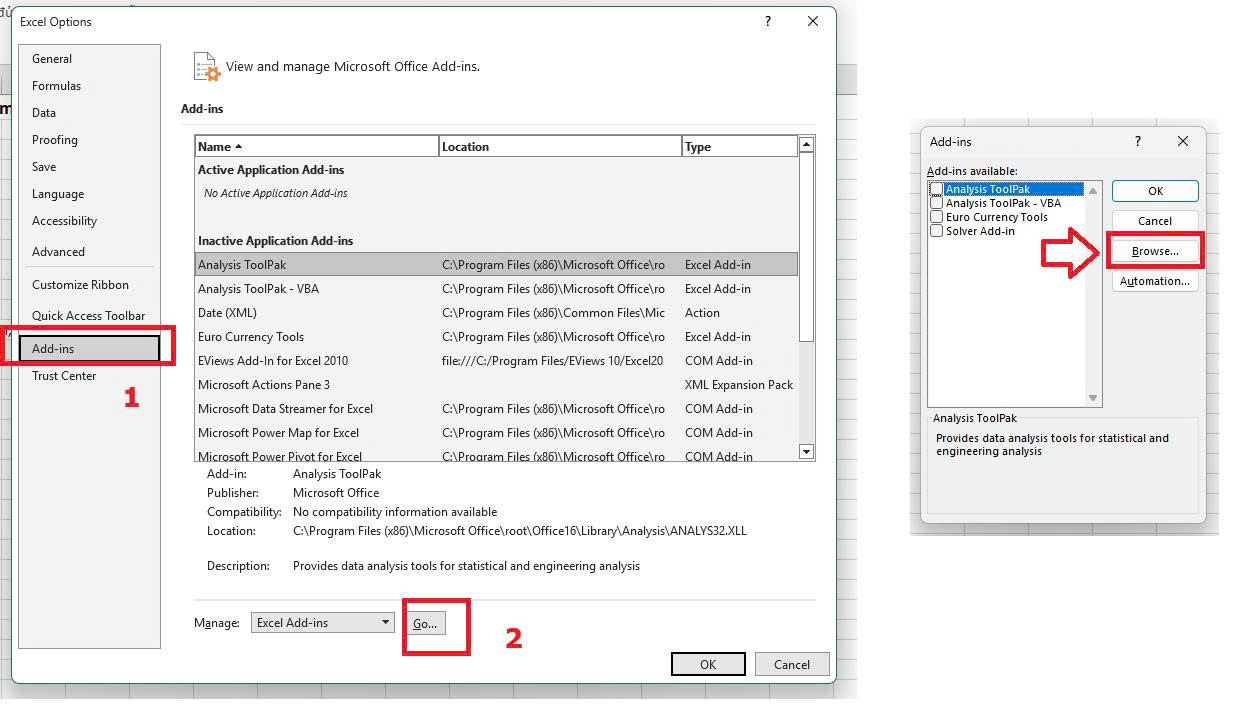Enable Analysis ToolPak - VBA
Viewport: 1240px width, 706px height.
point(936,203)
